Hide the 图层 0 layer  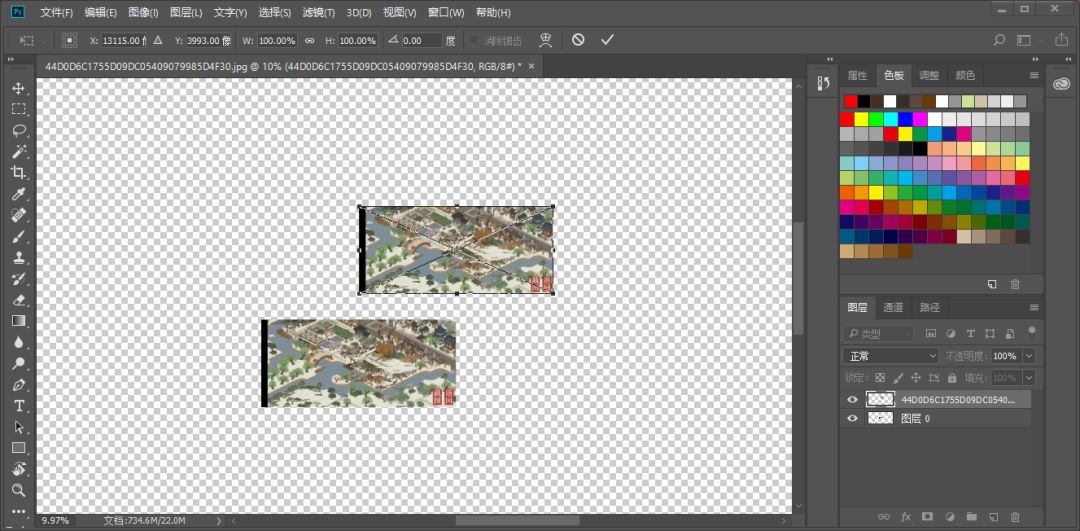pyautogui.click(x=853, y=418)
